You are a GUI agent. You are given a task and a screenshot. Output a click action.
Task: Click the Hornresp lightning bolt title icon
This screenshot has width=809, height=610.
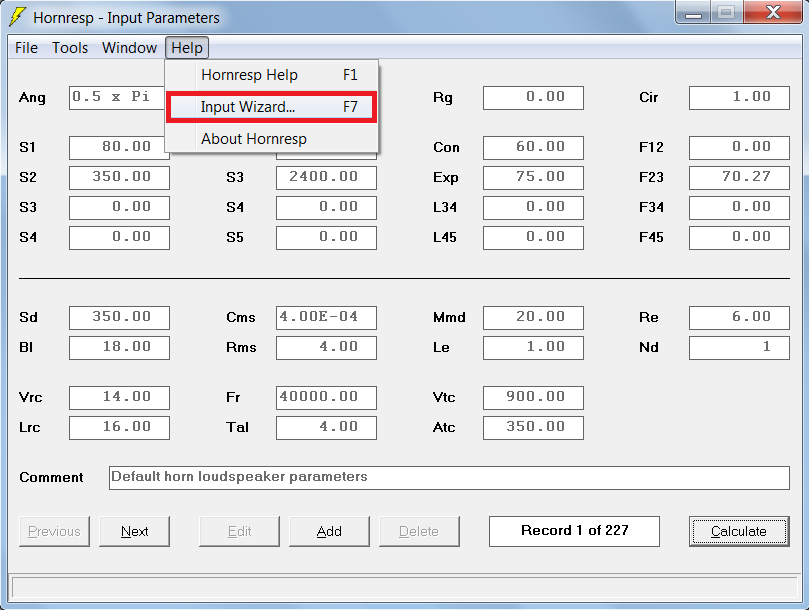[x=17, y=17]
